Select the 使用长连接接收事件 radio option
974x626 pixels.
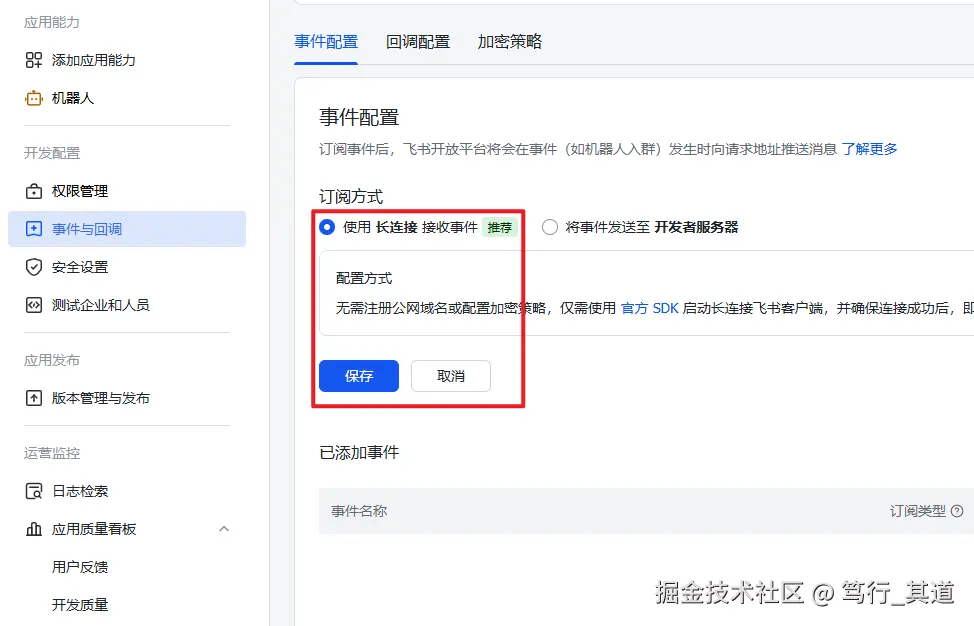coord(326,227)
